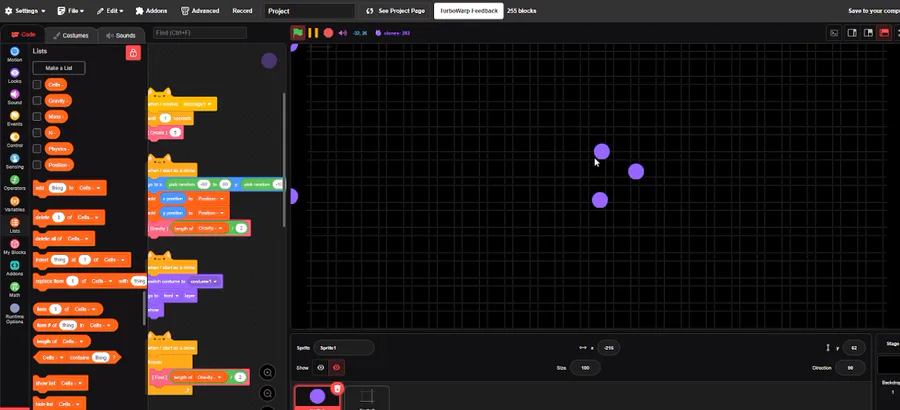Click the clones counter icon
This screenshot has width=900, height=410.
[x=378, y=33]
